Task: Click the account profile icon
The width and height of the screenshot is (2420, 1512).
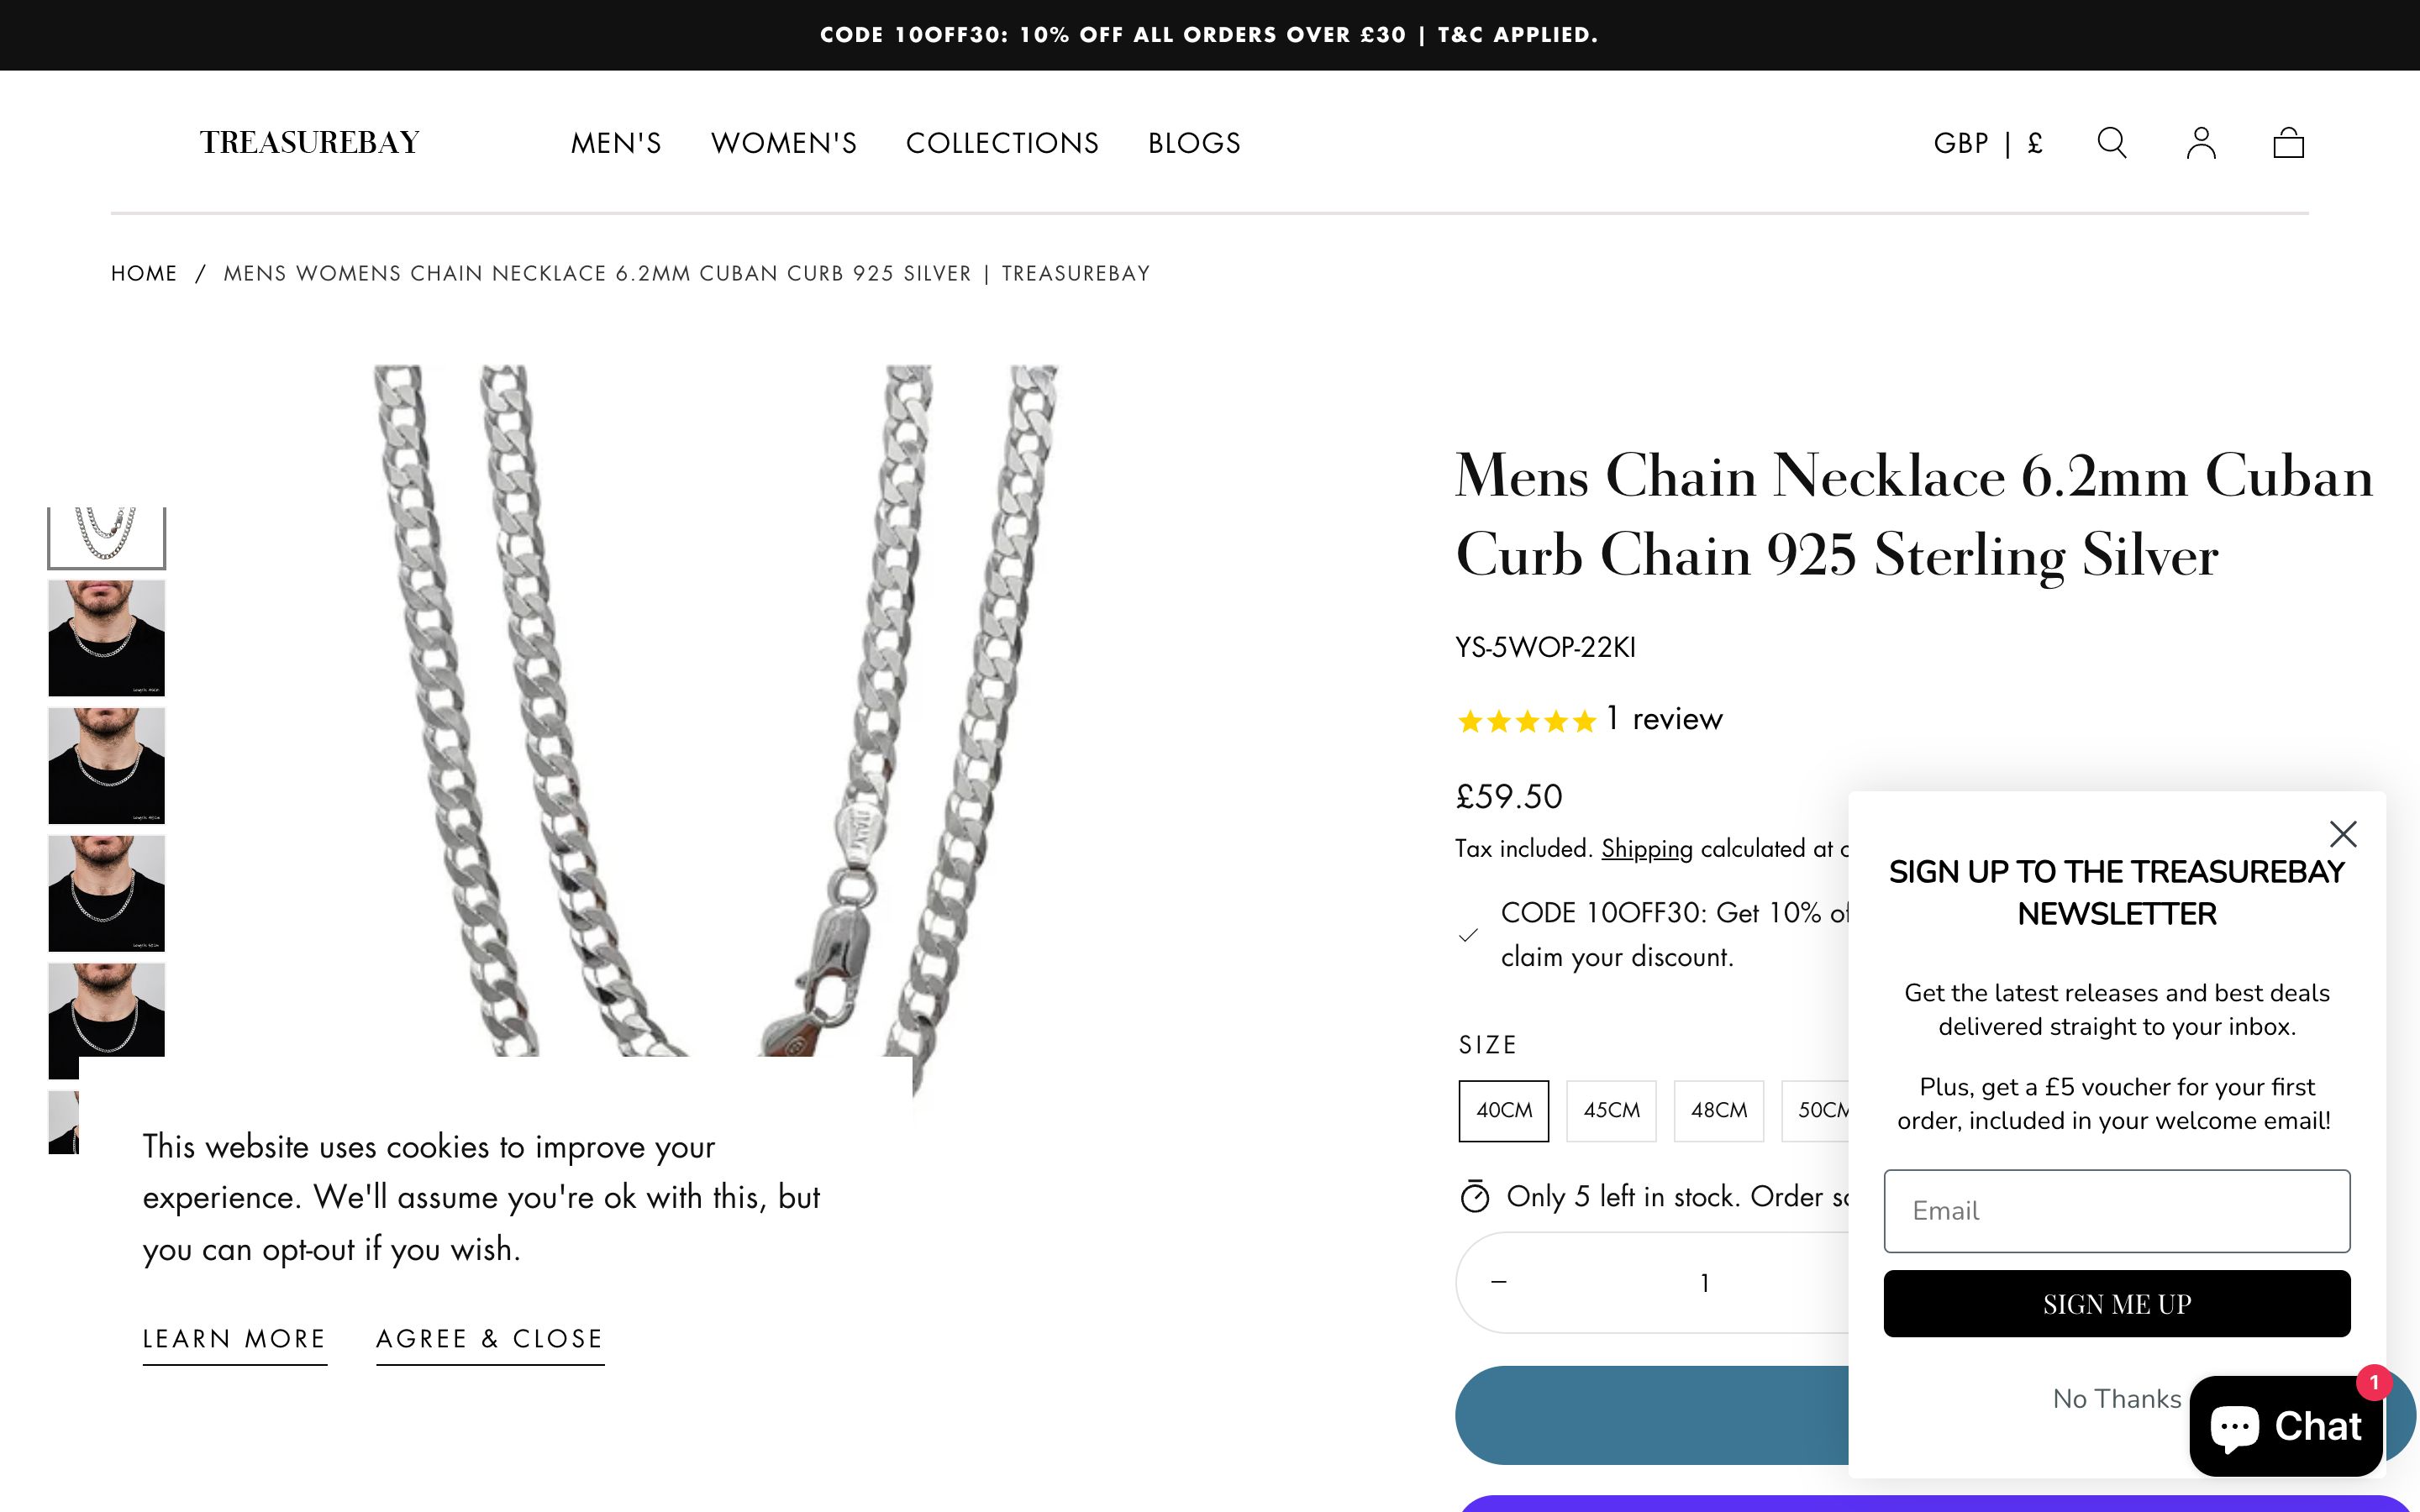Action: pyautogui.click(x=2200, y=143)
